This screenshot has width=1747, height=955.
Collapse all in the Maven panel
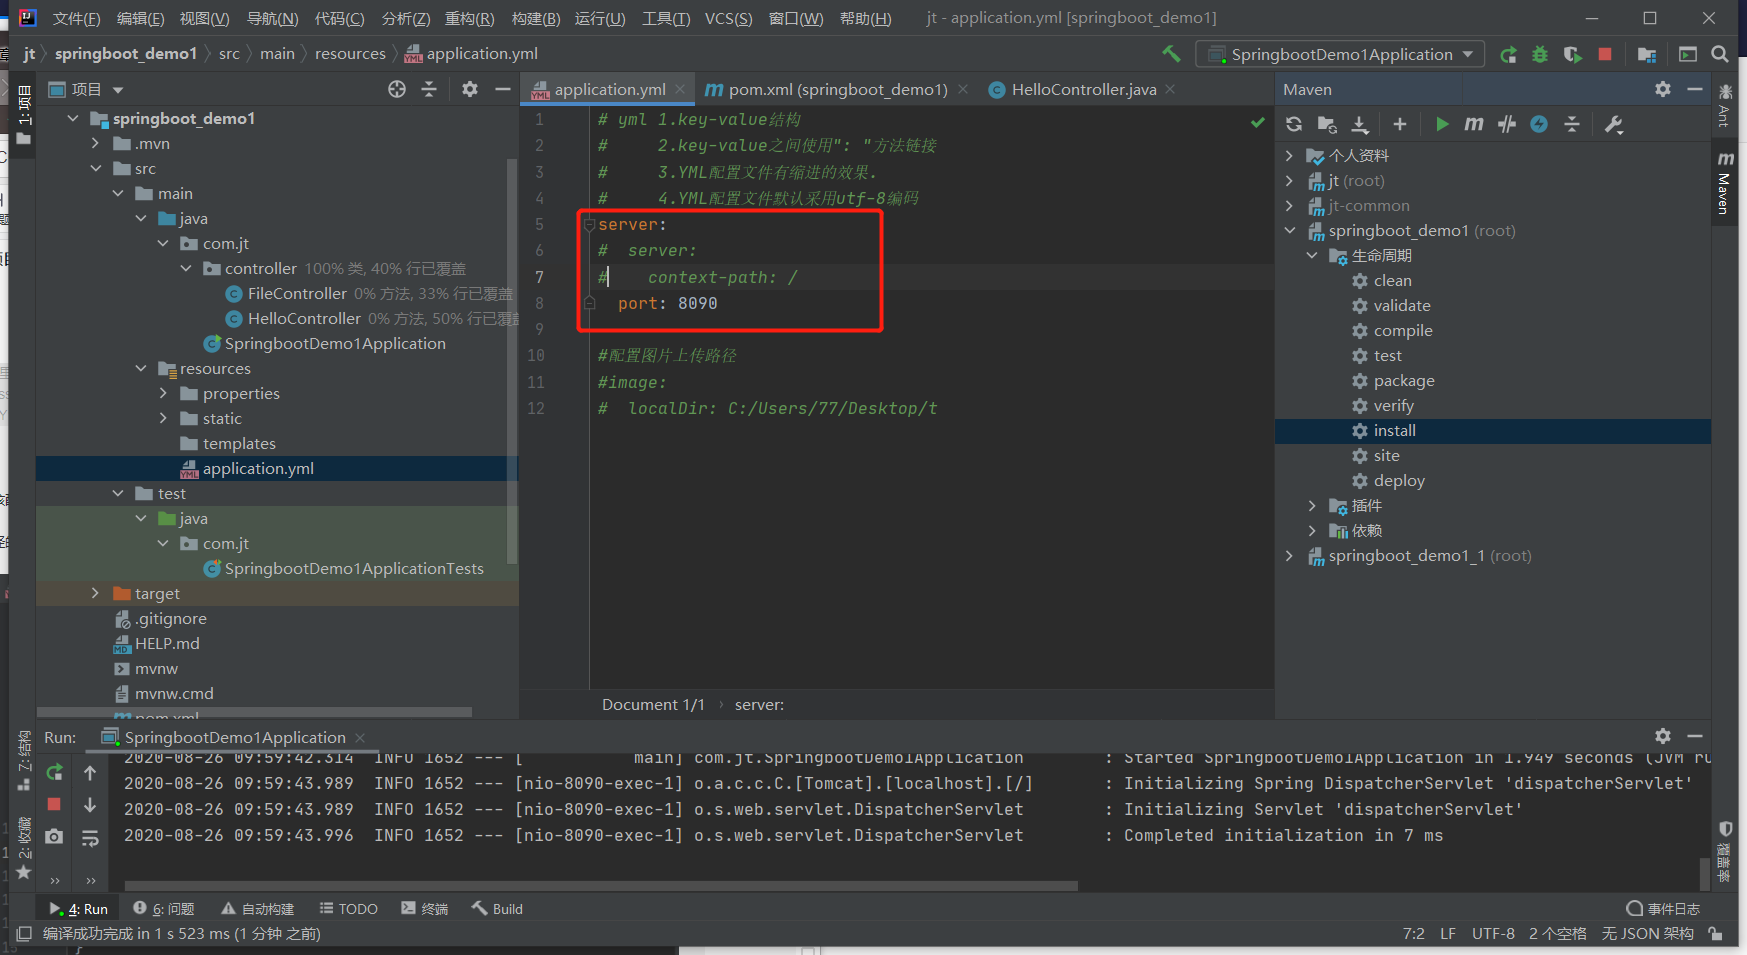pyautogui.click(x=1572, y=124)
